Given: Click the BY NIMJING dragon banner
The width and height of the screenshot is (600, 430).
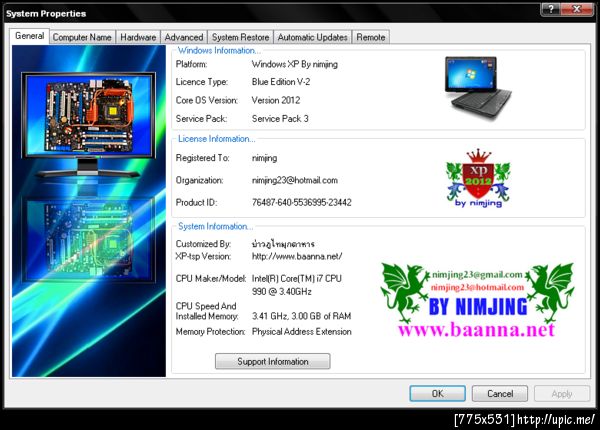Looking at the screenshot, I should tap(477, 300).
